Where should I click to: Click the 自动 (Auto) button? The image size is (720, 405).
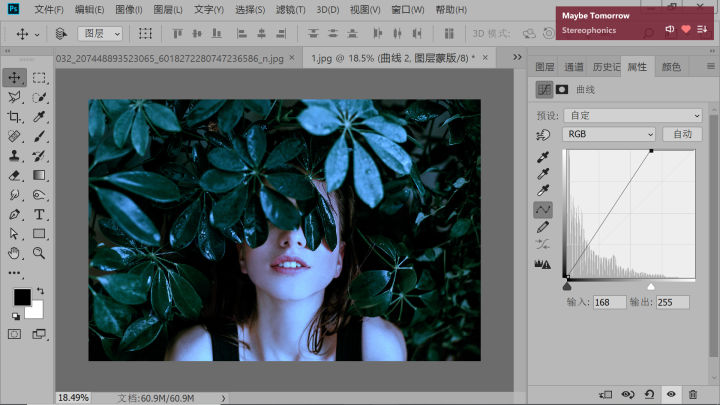tap(682, 134)
